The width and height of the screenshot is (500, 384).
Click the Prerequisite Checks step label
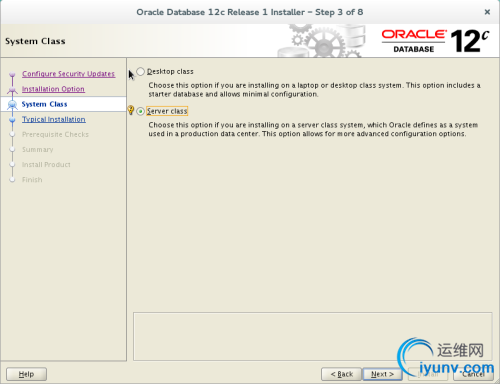click(x=55, y=134)
